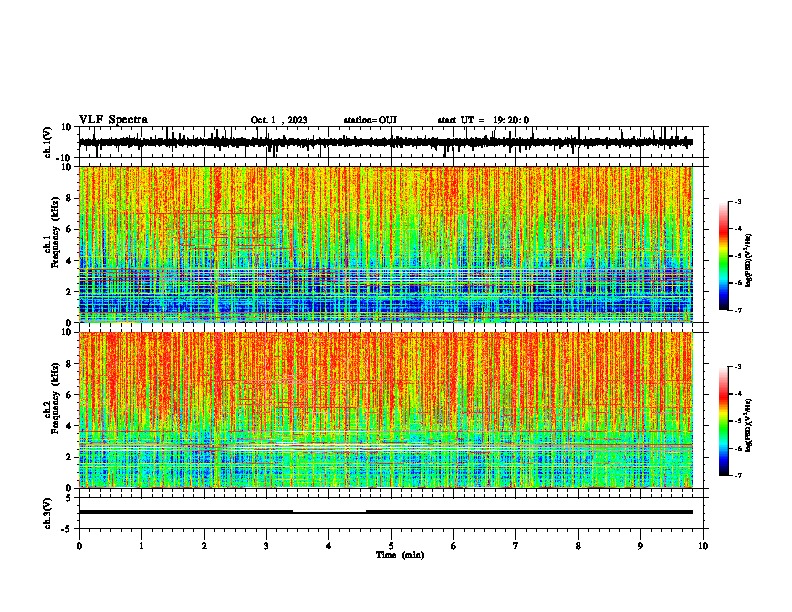Click the ch.2 spectrogram colorbar
Screen dimensions: 792x612
point(723,421)
